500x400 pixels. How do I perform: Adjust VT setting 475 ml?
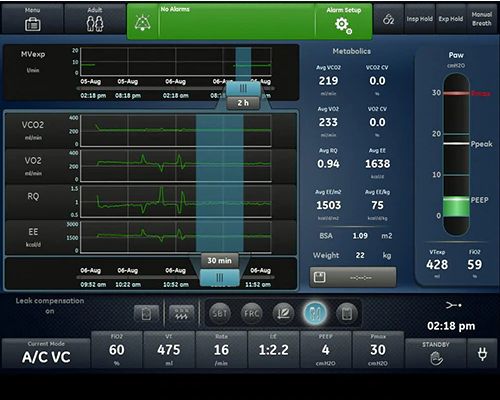point(169,350)
